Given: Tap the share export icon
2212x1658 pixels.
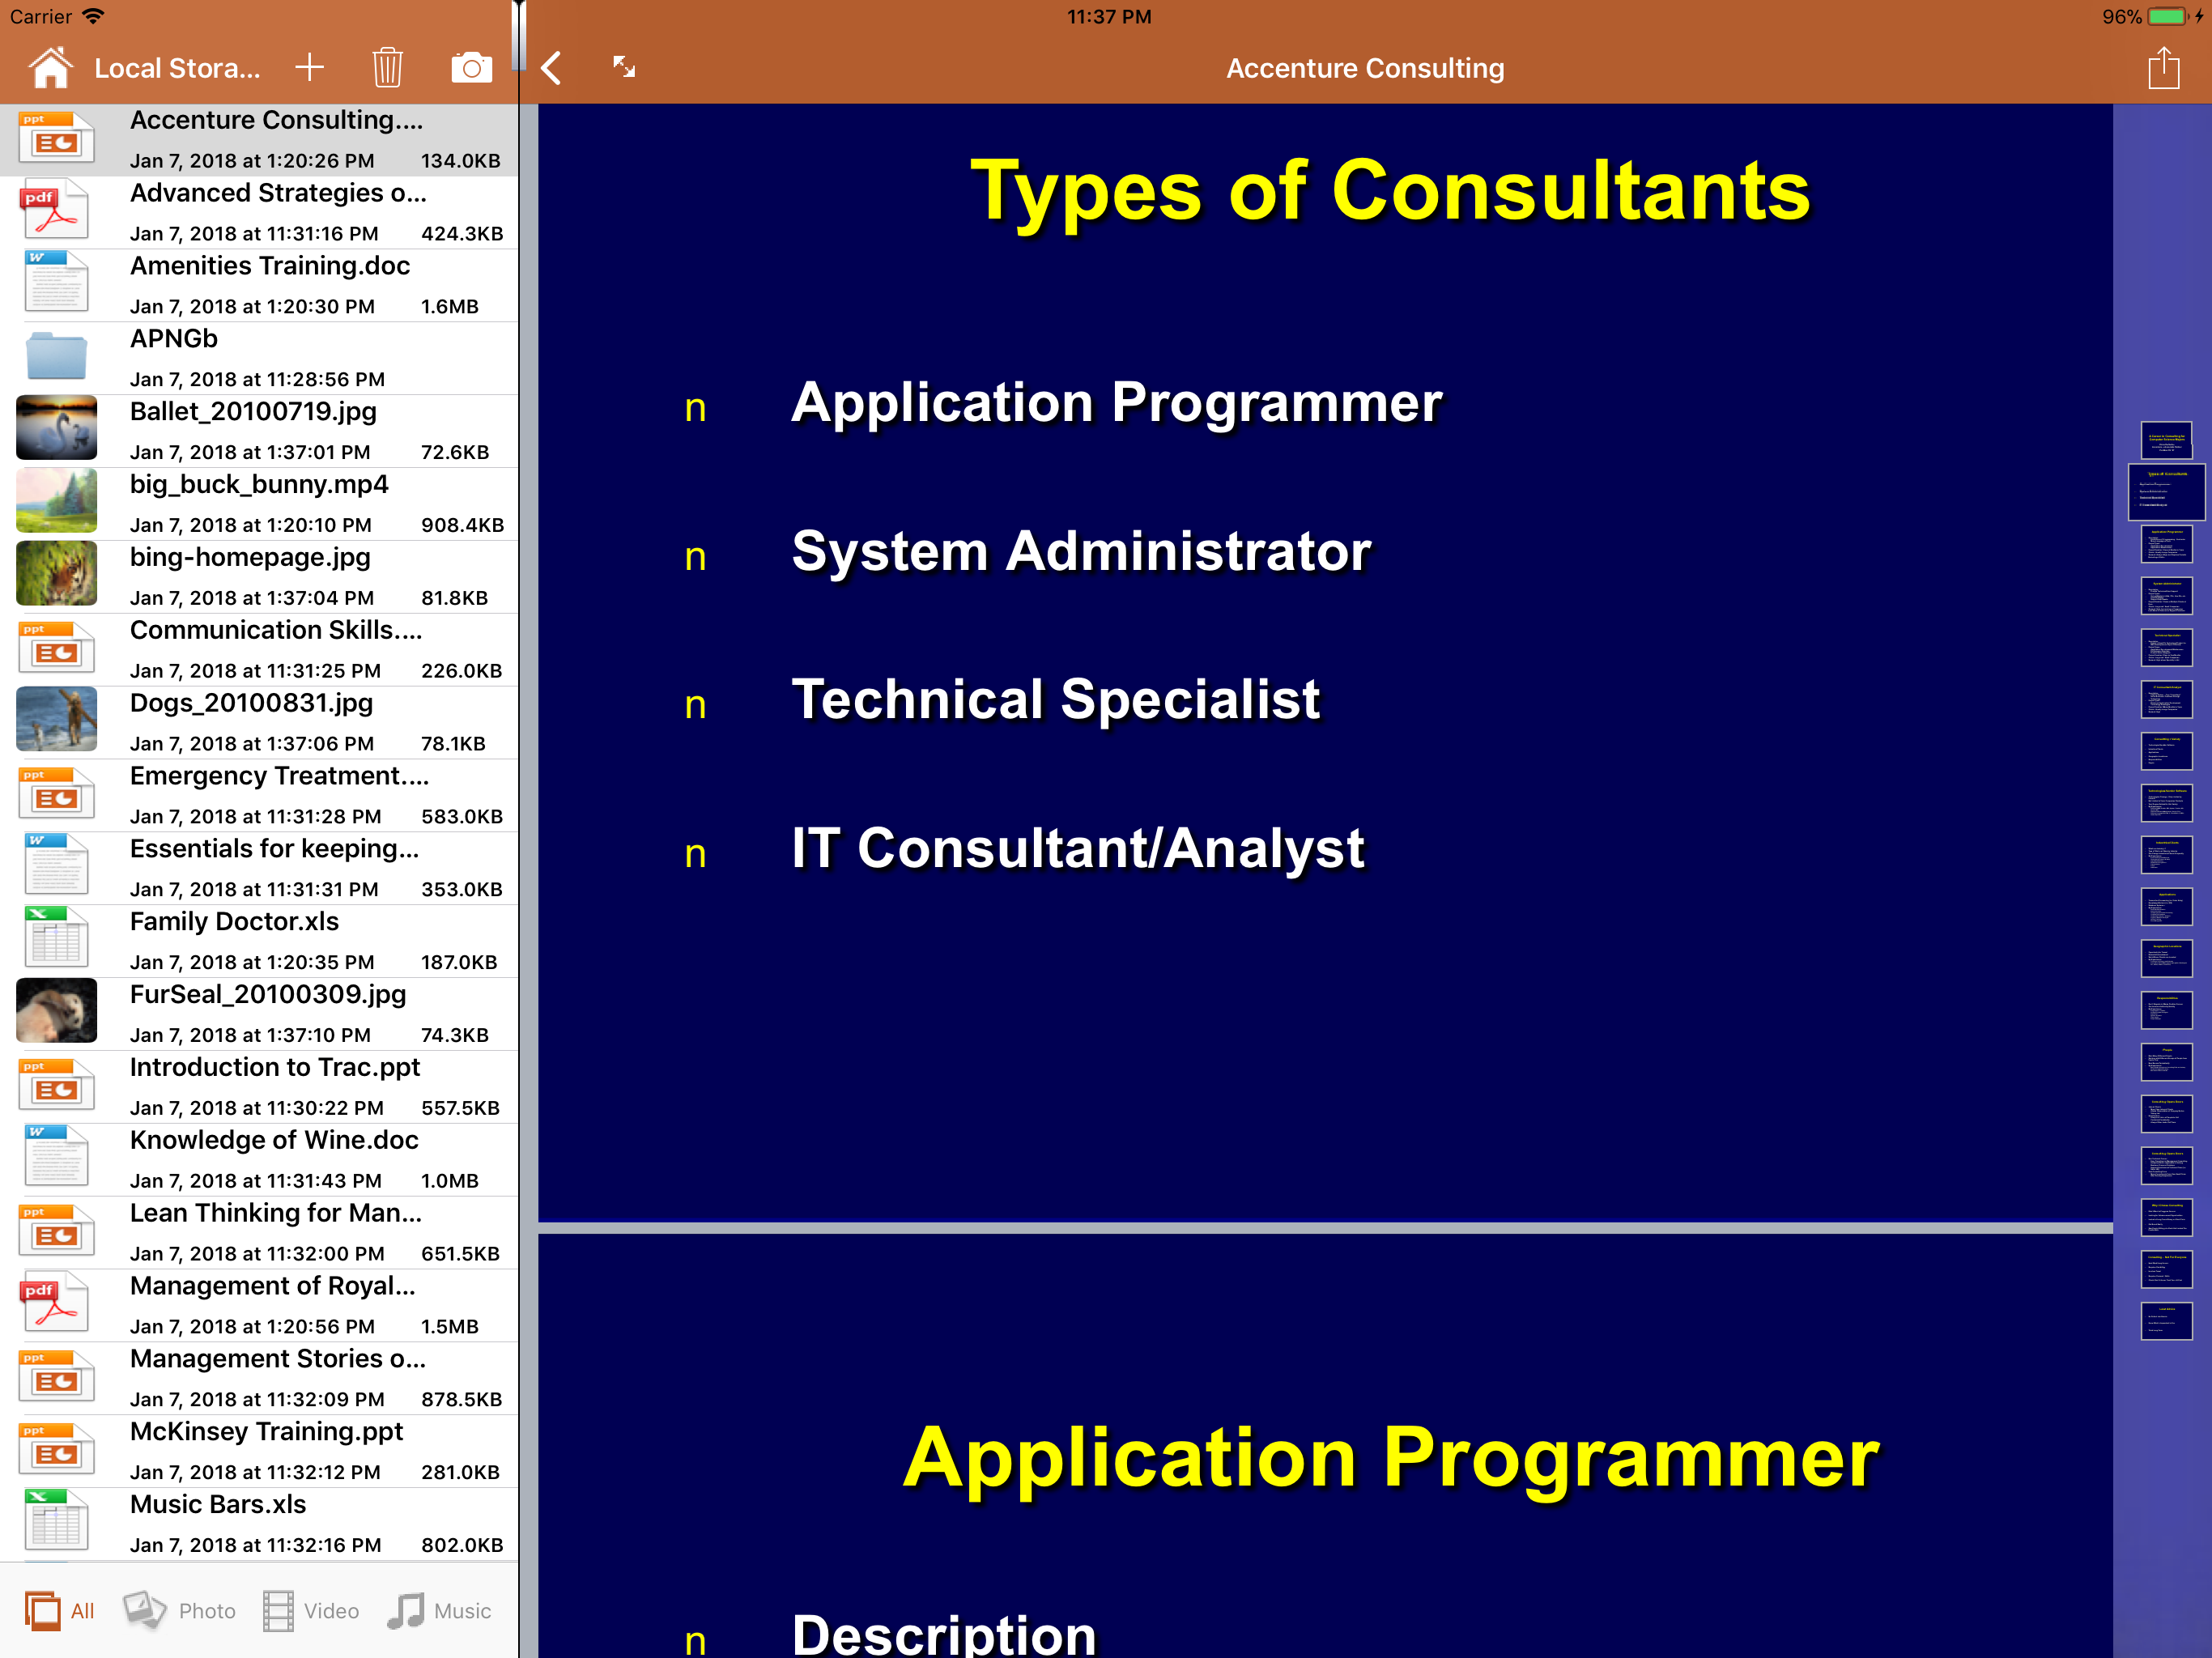Looking at the screenshot, I should click(x=2163, y=68).
